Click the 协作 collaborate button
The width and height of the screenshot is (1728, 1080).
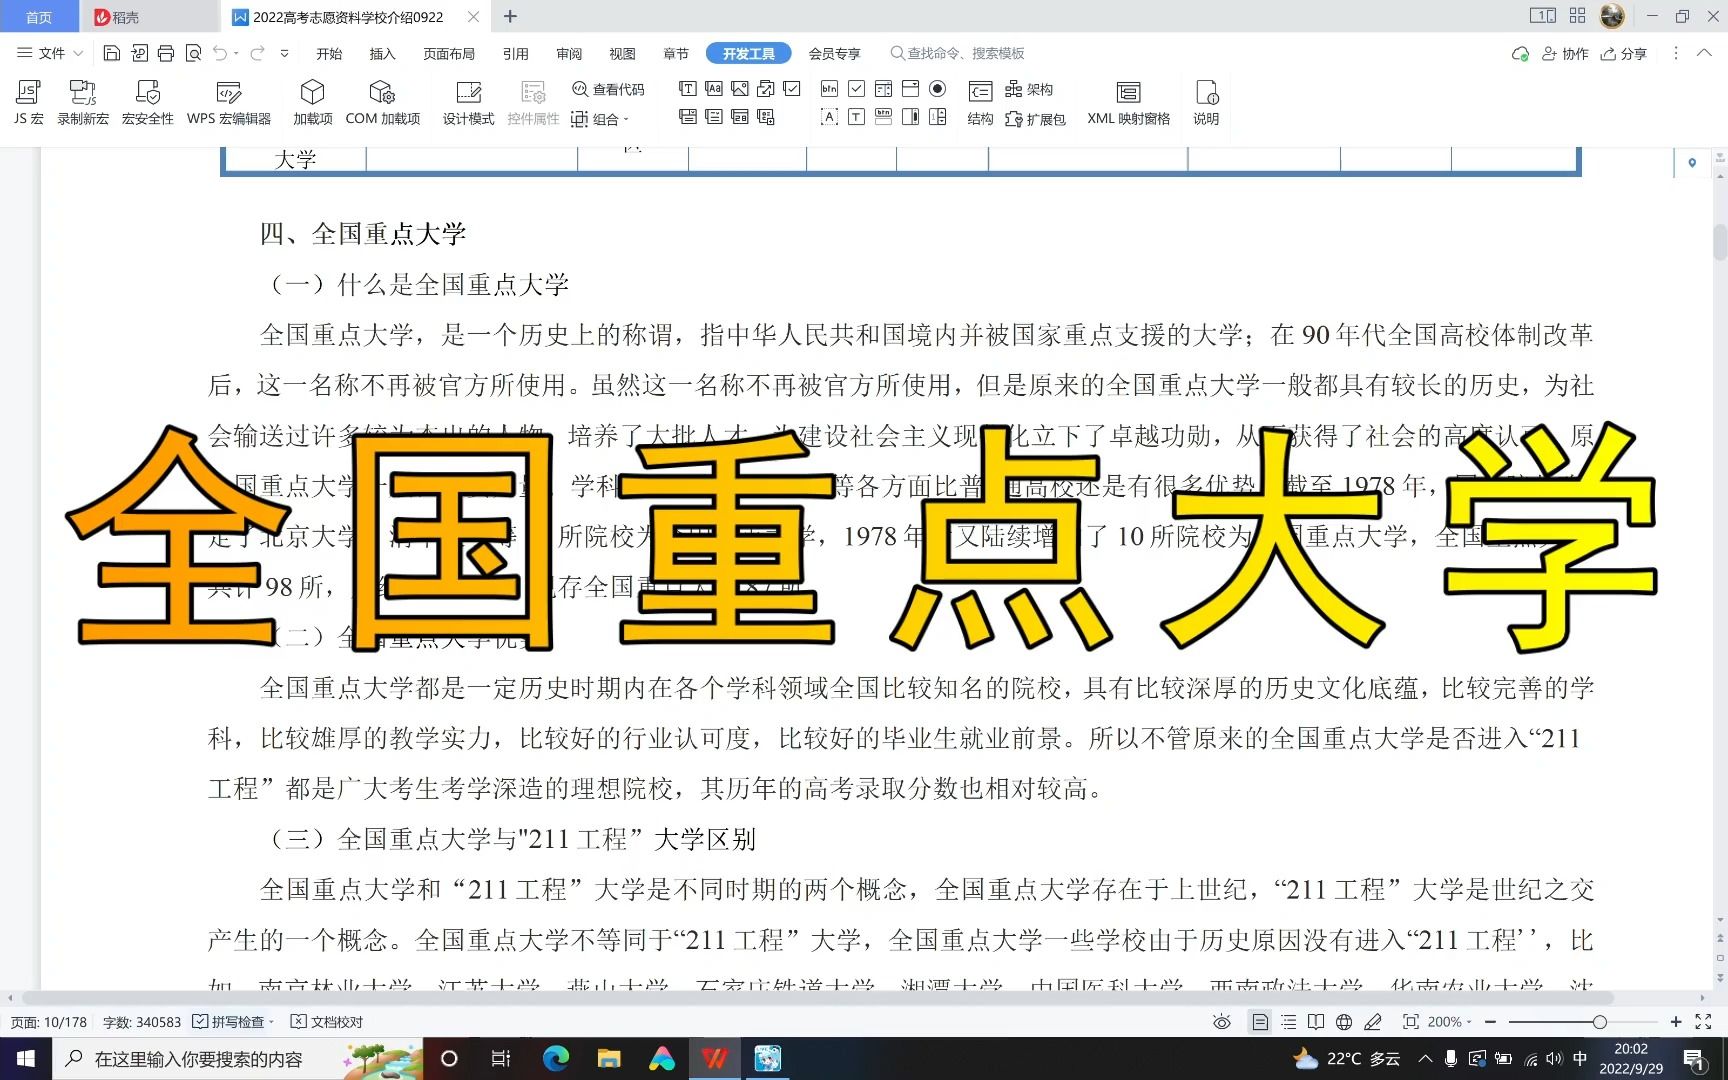coord(1566,53)
